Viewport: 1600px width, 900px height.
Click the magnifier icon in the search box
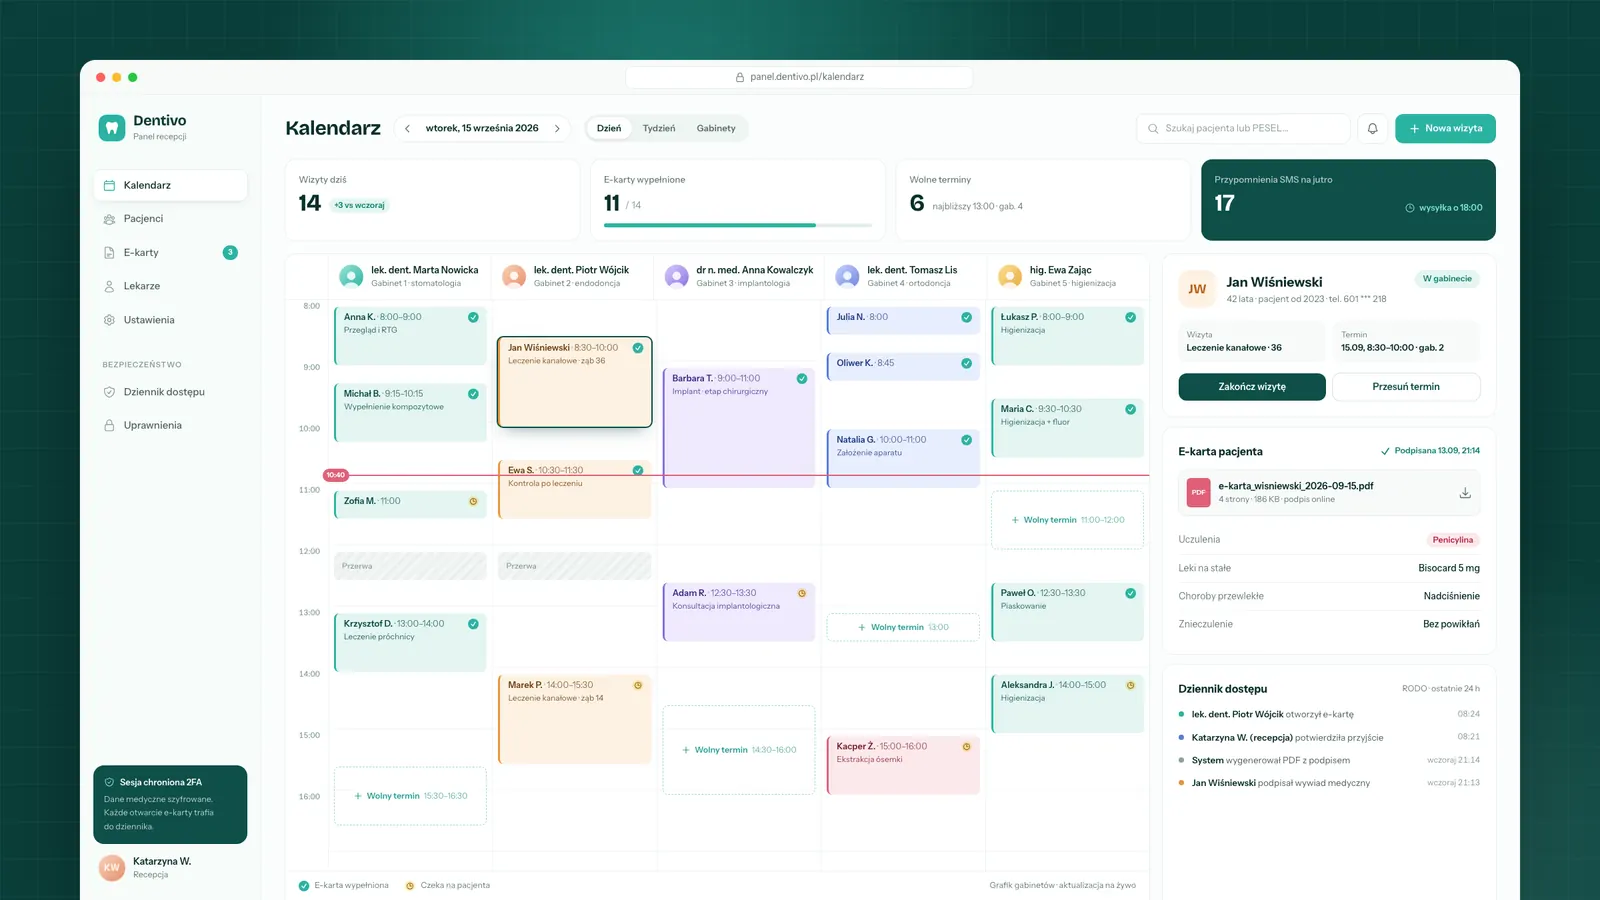(1153, 128)
